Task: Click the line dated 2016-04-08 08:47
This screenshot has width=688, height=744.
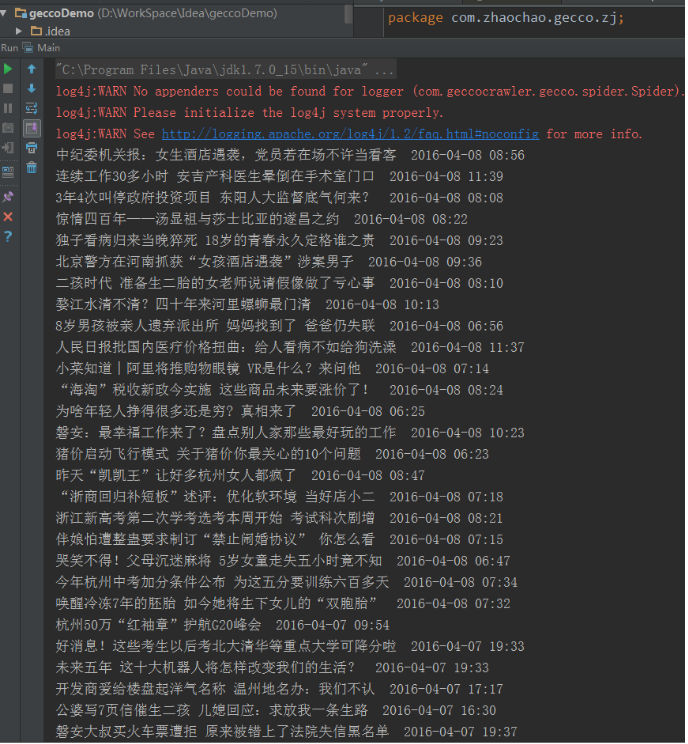Action: tap(240, 476)
